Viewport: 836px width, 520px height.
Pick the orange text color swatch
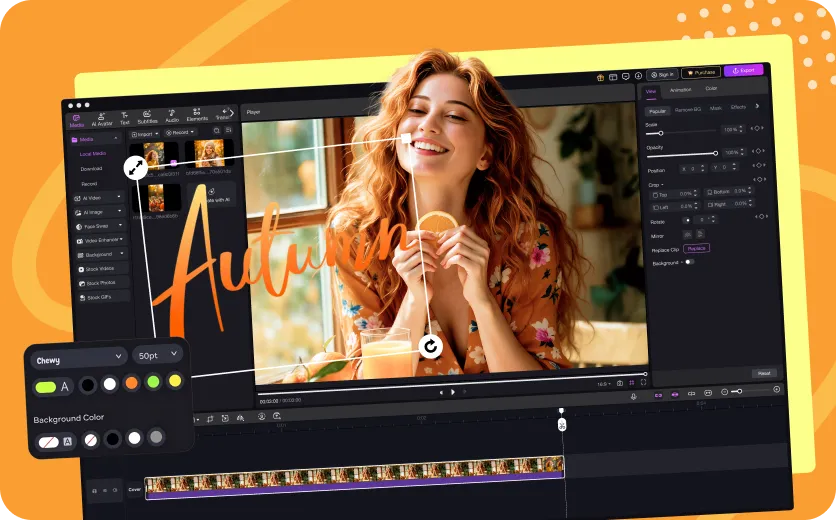coord(131,382)
